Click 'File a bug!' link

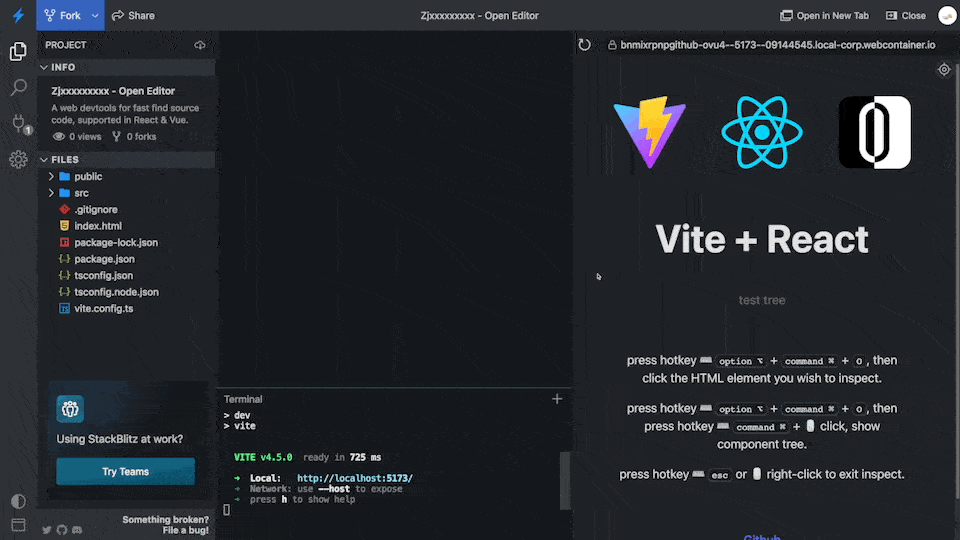point(186,530)
